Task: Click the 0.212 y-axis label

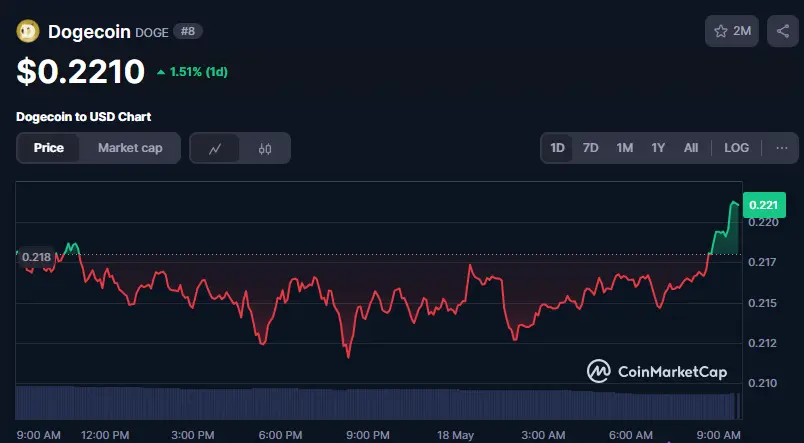Action: 763,343
